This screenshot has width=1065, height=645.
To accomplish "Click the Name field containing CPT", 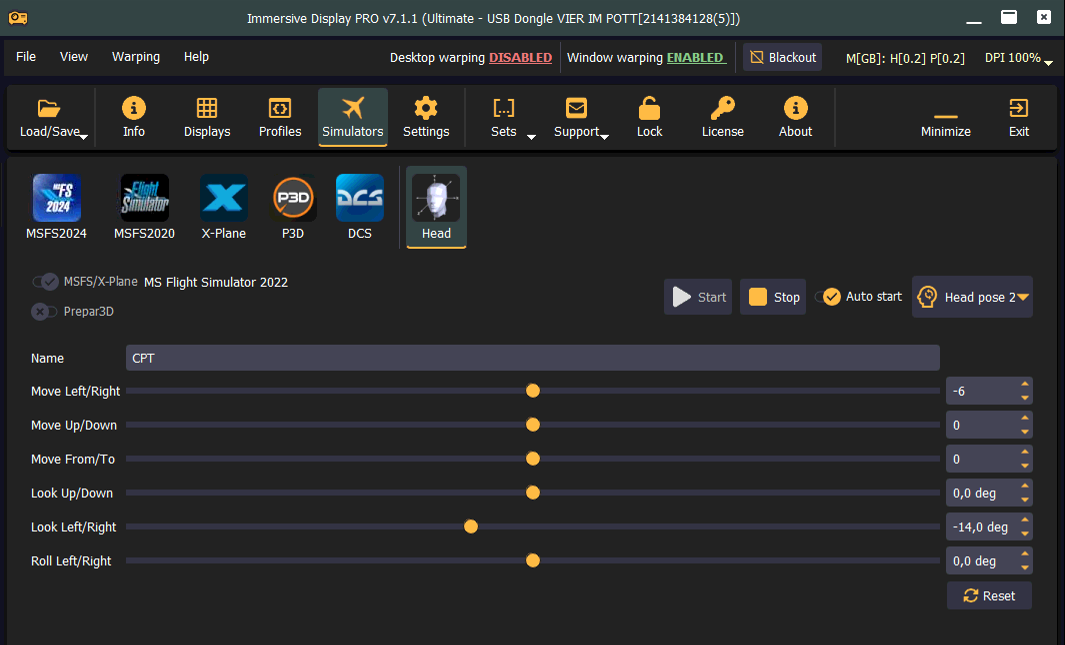I will pos(532,358).
